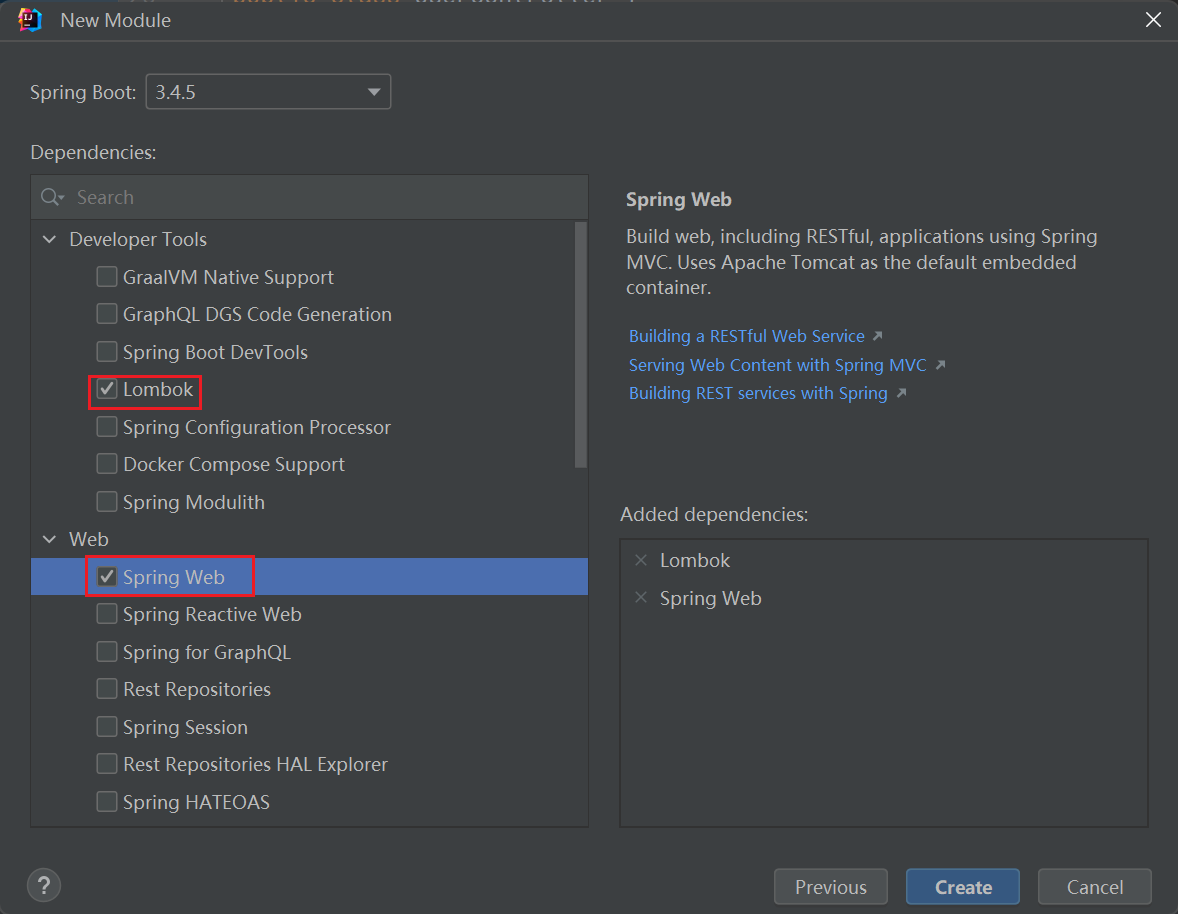Image resolution: width=1178 pixels, height=914 pixels.
Task: Check the Spring HATEOAS dependency
Action: coord(107,801)
